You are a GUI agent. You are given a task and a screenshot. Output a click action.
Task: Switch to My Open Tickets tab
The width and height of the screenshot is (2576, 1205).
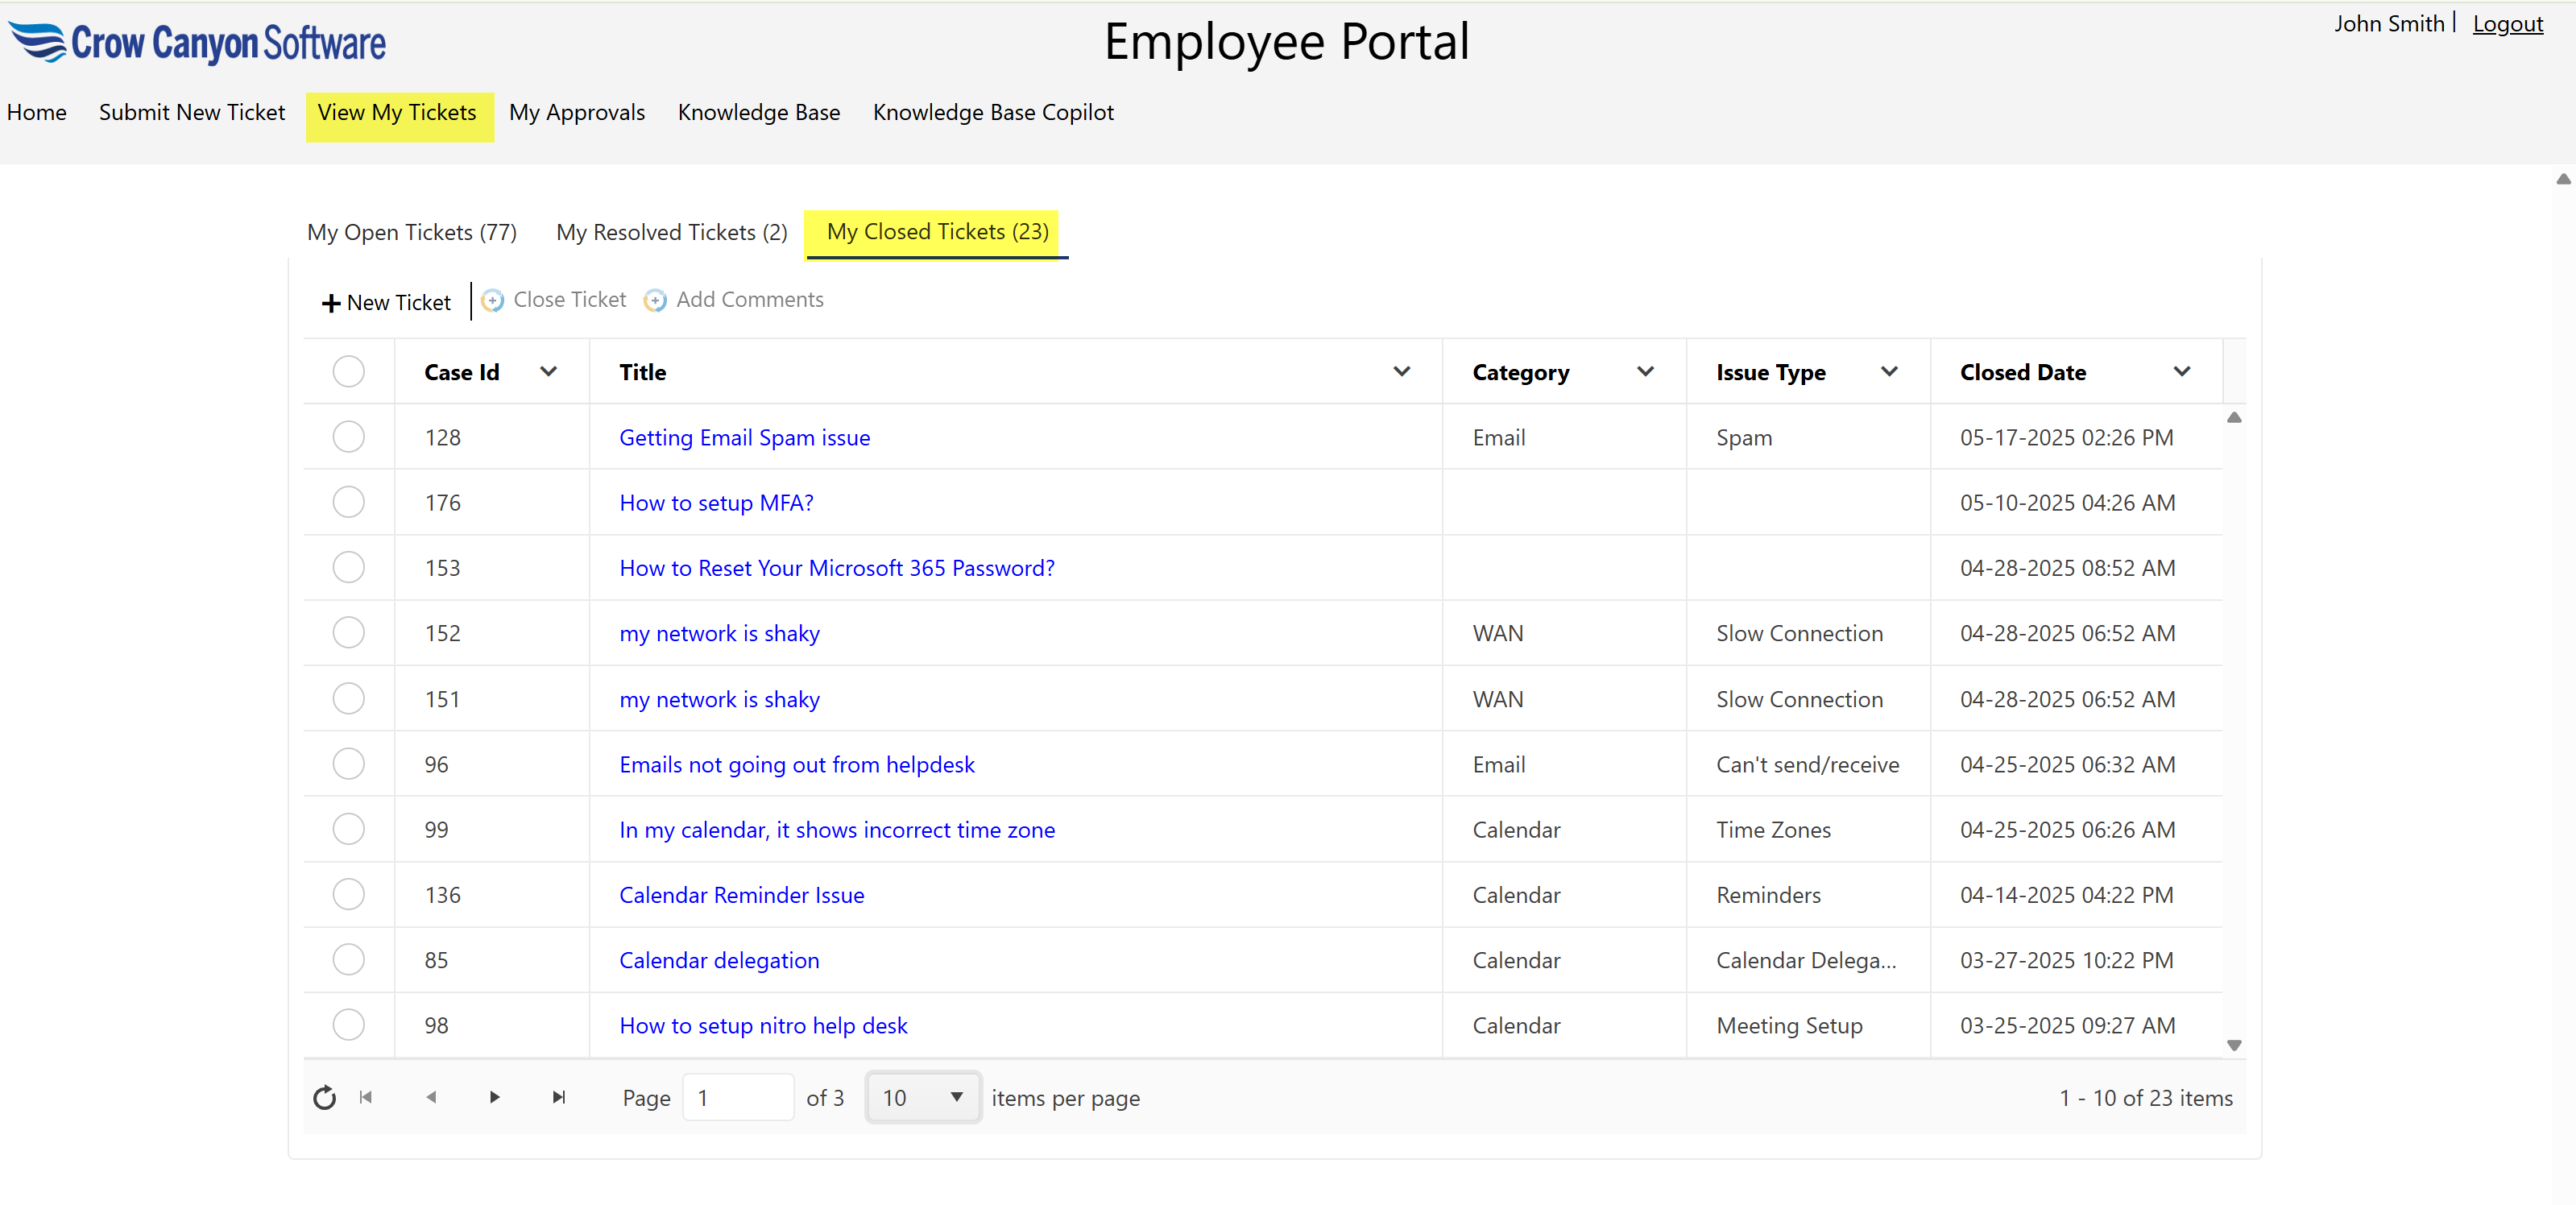click(411, 231)
